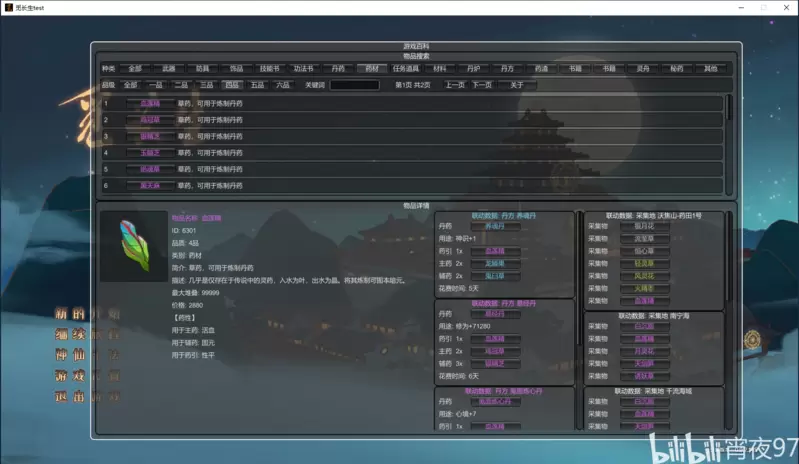The width and height of the screenshot is (799, 464).
Task: Filter by grade 六品
Action: click(283, 85)
